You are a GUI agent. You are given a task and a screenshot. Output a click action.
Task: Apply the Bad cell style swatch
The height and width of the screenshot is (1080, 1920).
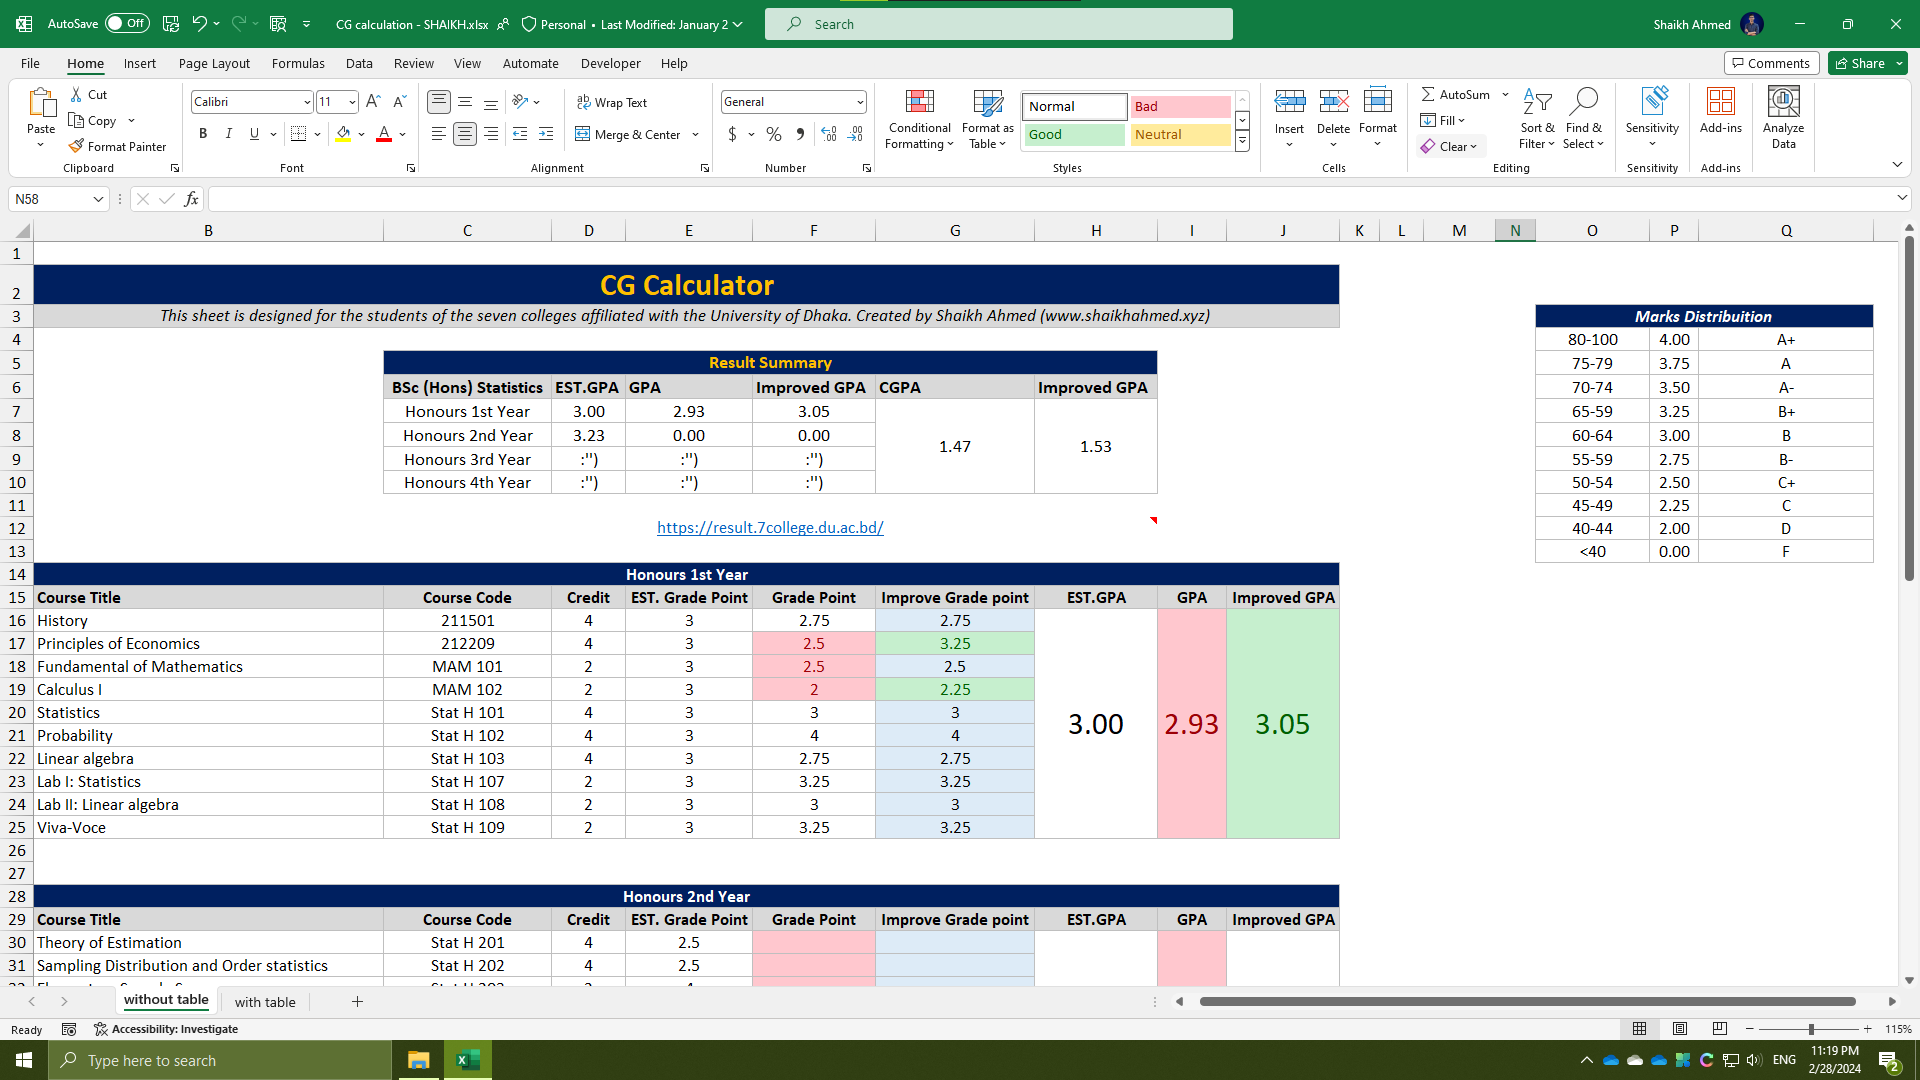[x=1180, y=106]
